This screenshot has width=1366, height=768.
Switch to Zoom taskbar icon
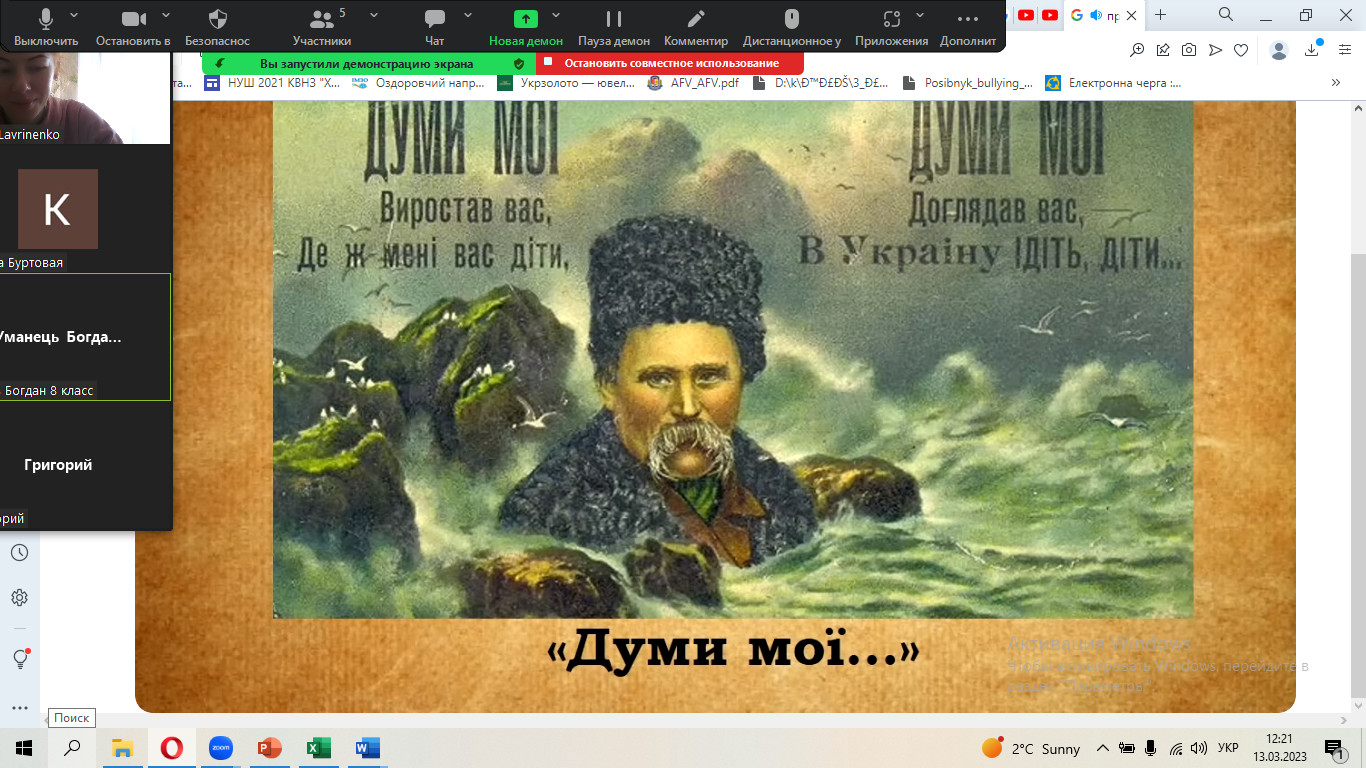pyautogui.click(x=220, y=748)
